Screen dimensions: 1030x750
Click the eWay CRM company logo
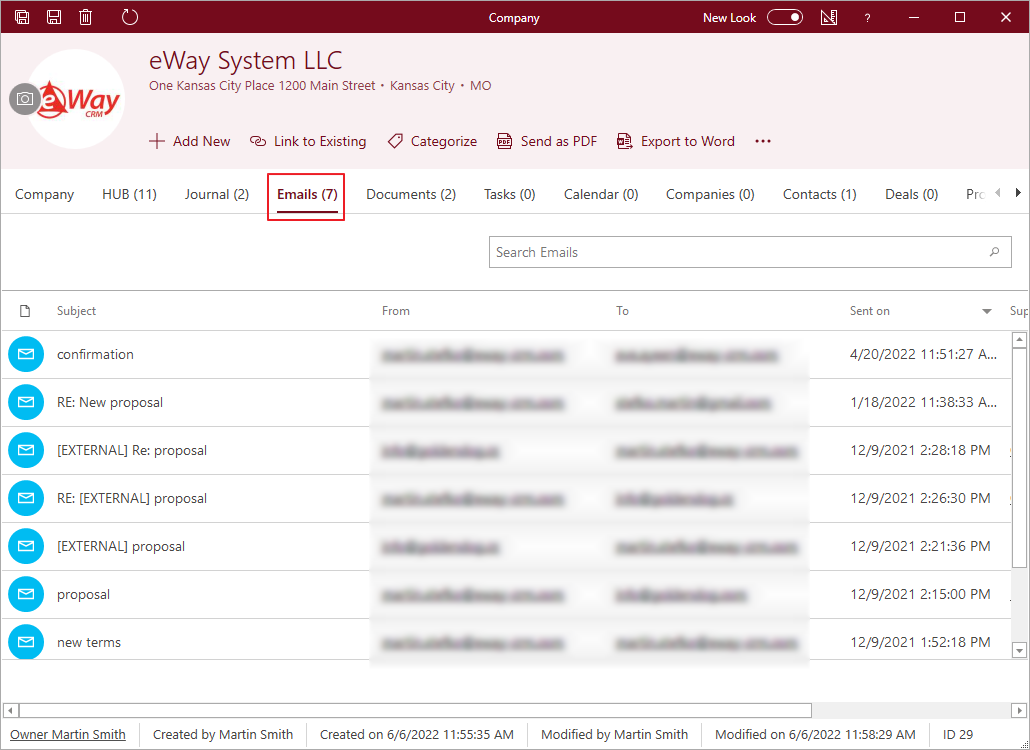tap(80, 100)
